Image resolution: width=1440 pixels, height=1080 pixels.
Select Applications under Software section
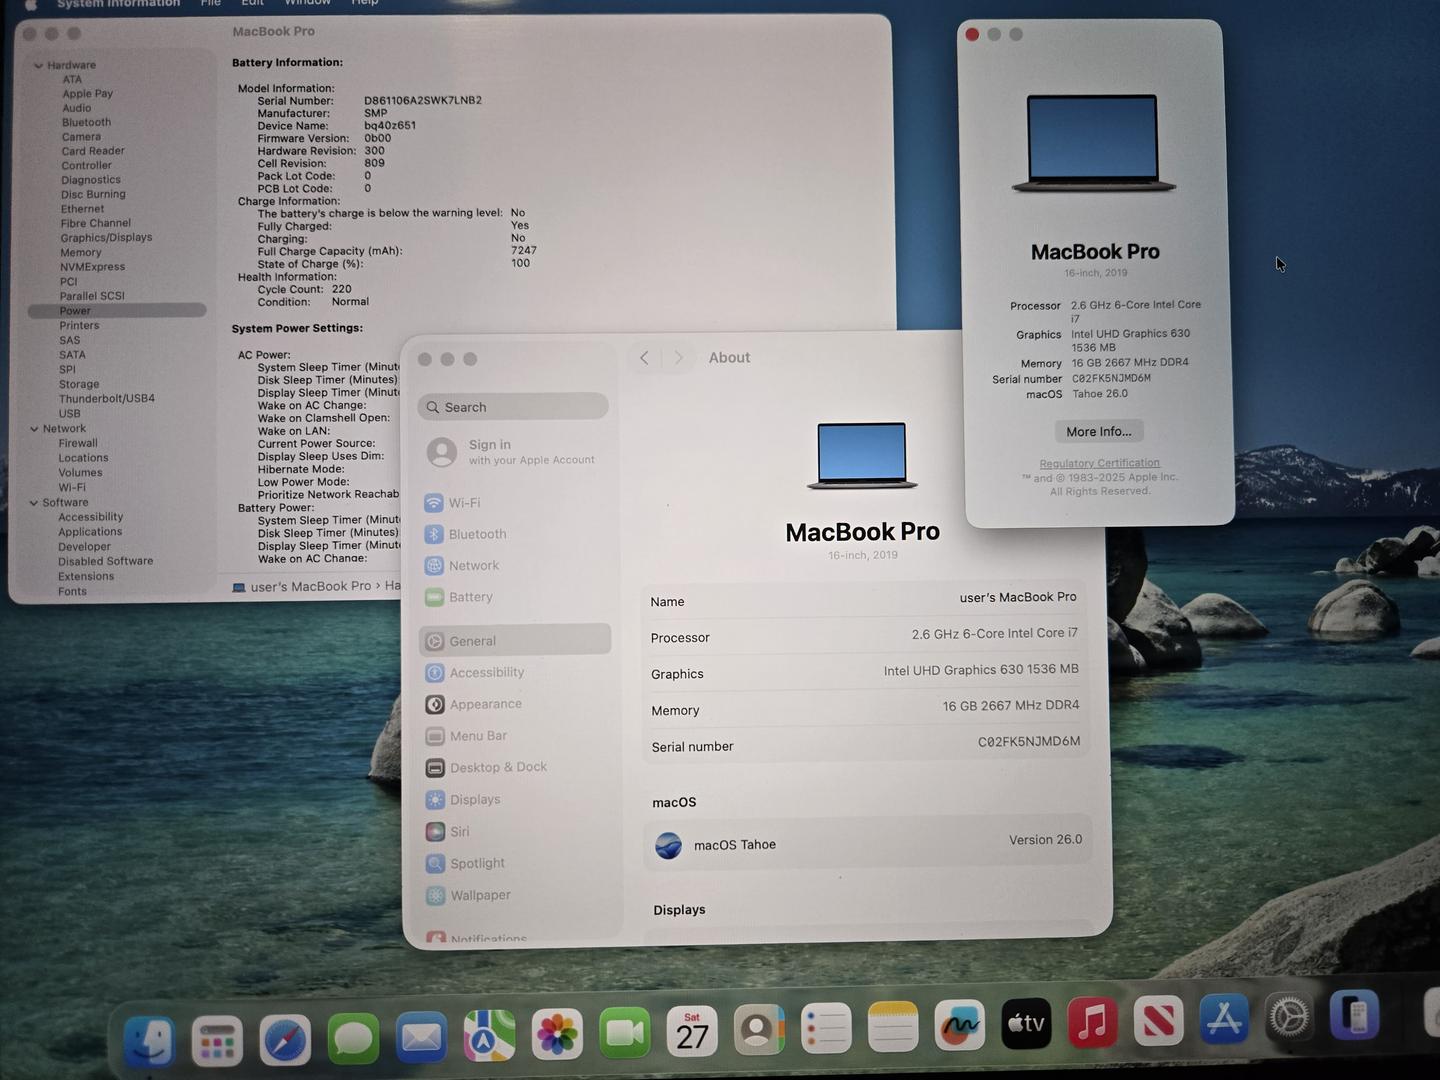coord(90,532)
